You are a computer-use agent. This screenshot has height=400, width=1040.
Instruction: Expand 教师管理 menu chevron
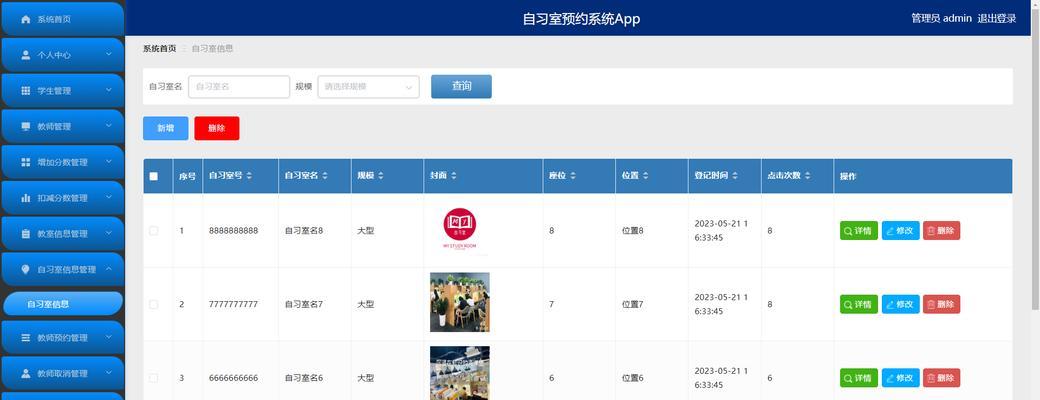coord(109,126)
